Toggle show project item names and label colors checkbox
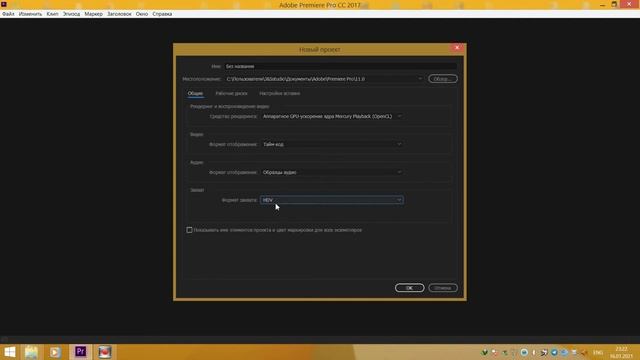The image size is (640, 360). pyautogui.click(x=189, y=230)
